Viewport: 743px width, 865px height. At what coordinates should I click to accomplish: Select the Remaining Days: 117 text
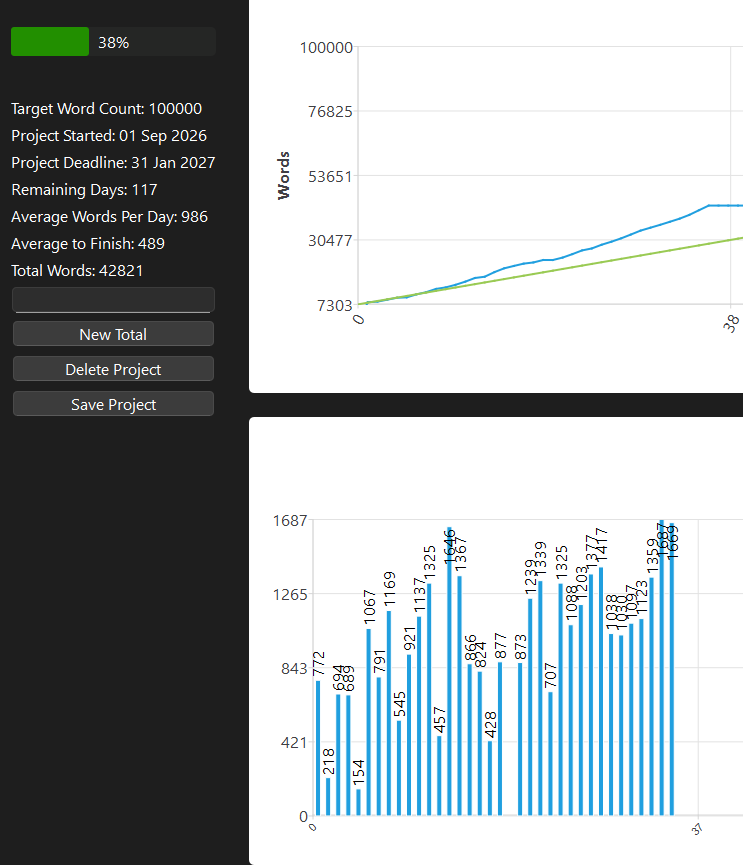(84, 190)
